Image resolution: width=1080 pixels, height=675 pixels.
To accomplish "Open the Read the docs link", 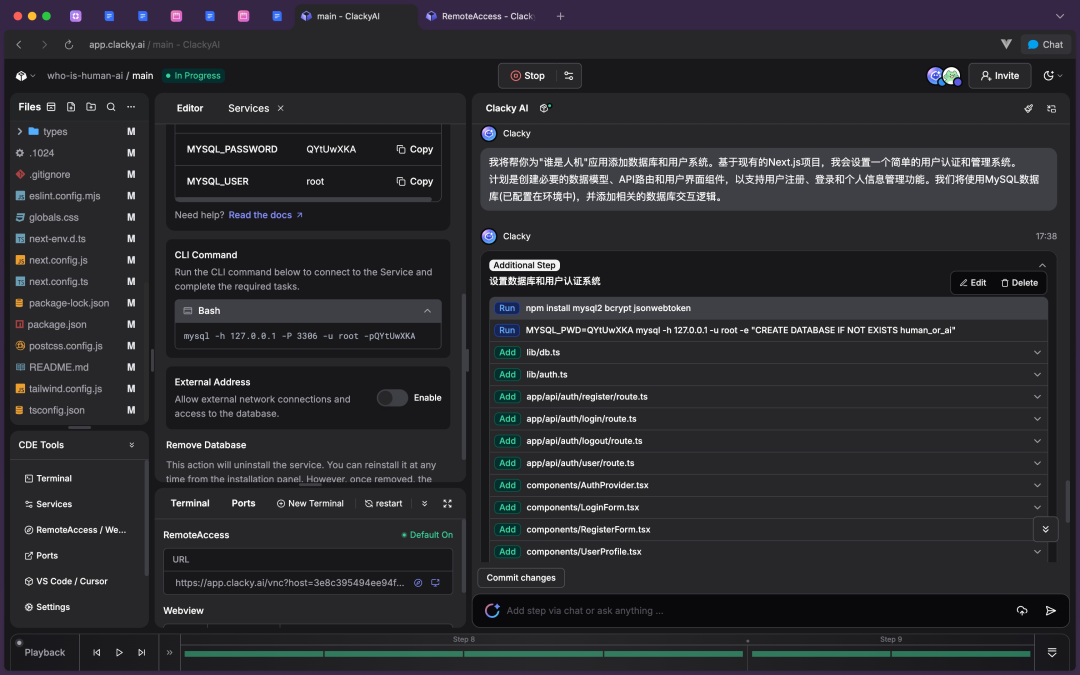I will (261, 214).
